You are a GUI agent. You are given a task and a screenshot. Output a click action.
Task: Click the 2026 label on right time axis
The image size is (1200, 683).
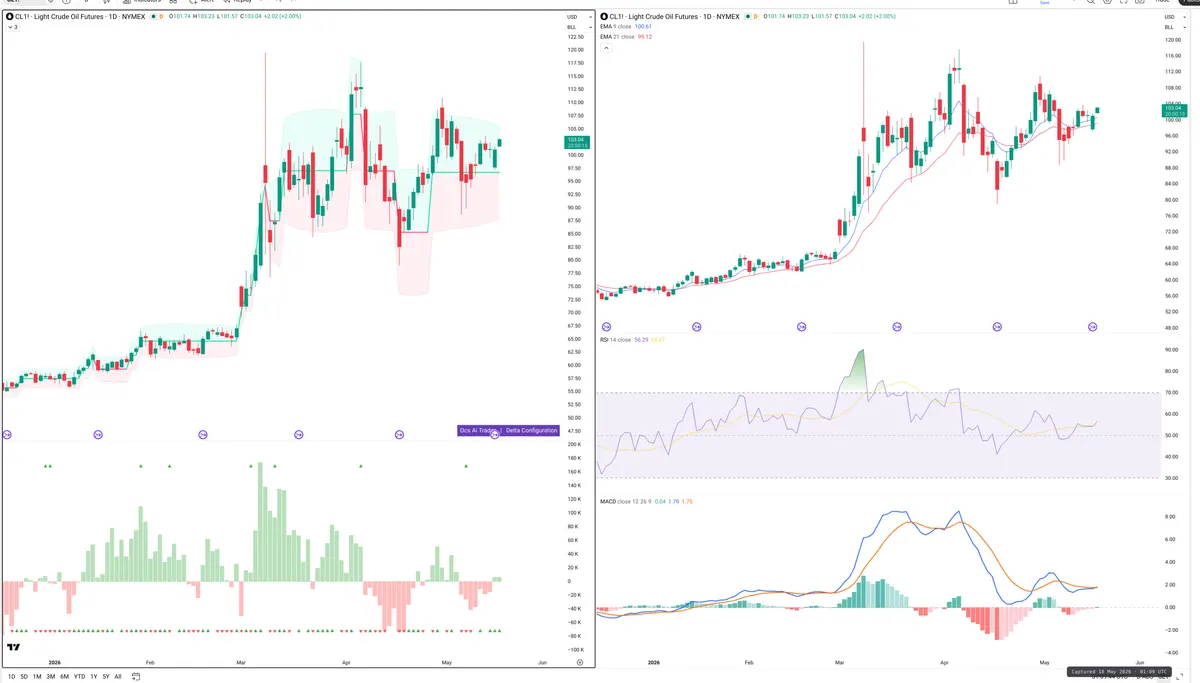[x=654, y=662]
